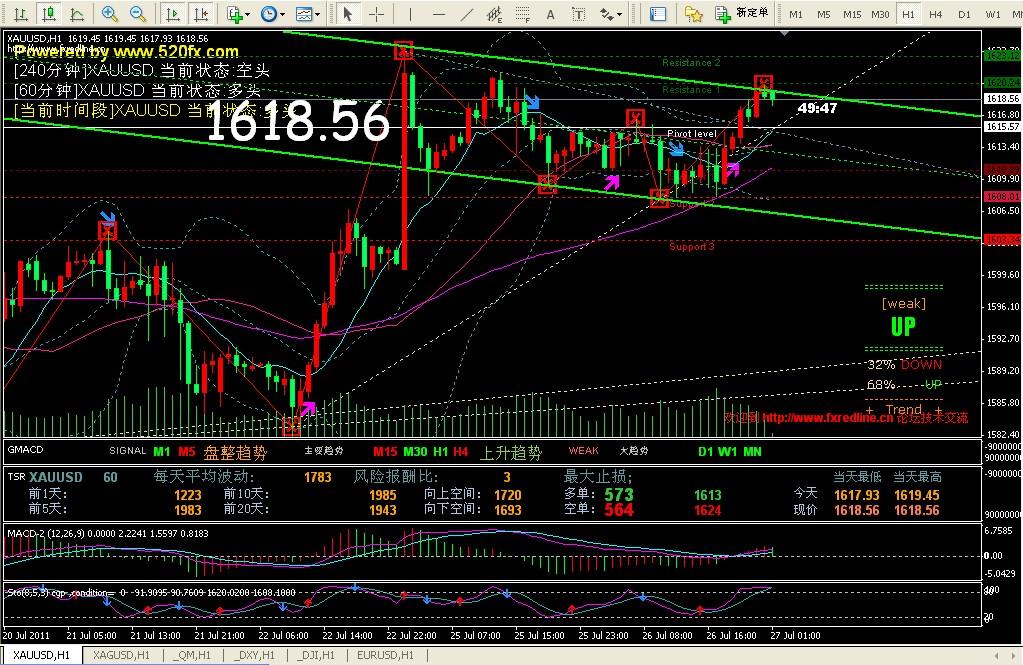Switch to the XAGUSD,H1 chart tab
This screenshot has width=1023, height=665.
[x=121, y=655]
